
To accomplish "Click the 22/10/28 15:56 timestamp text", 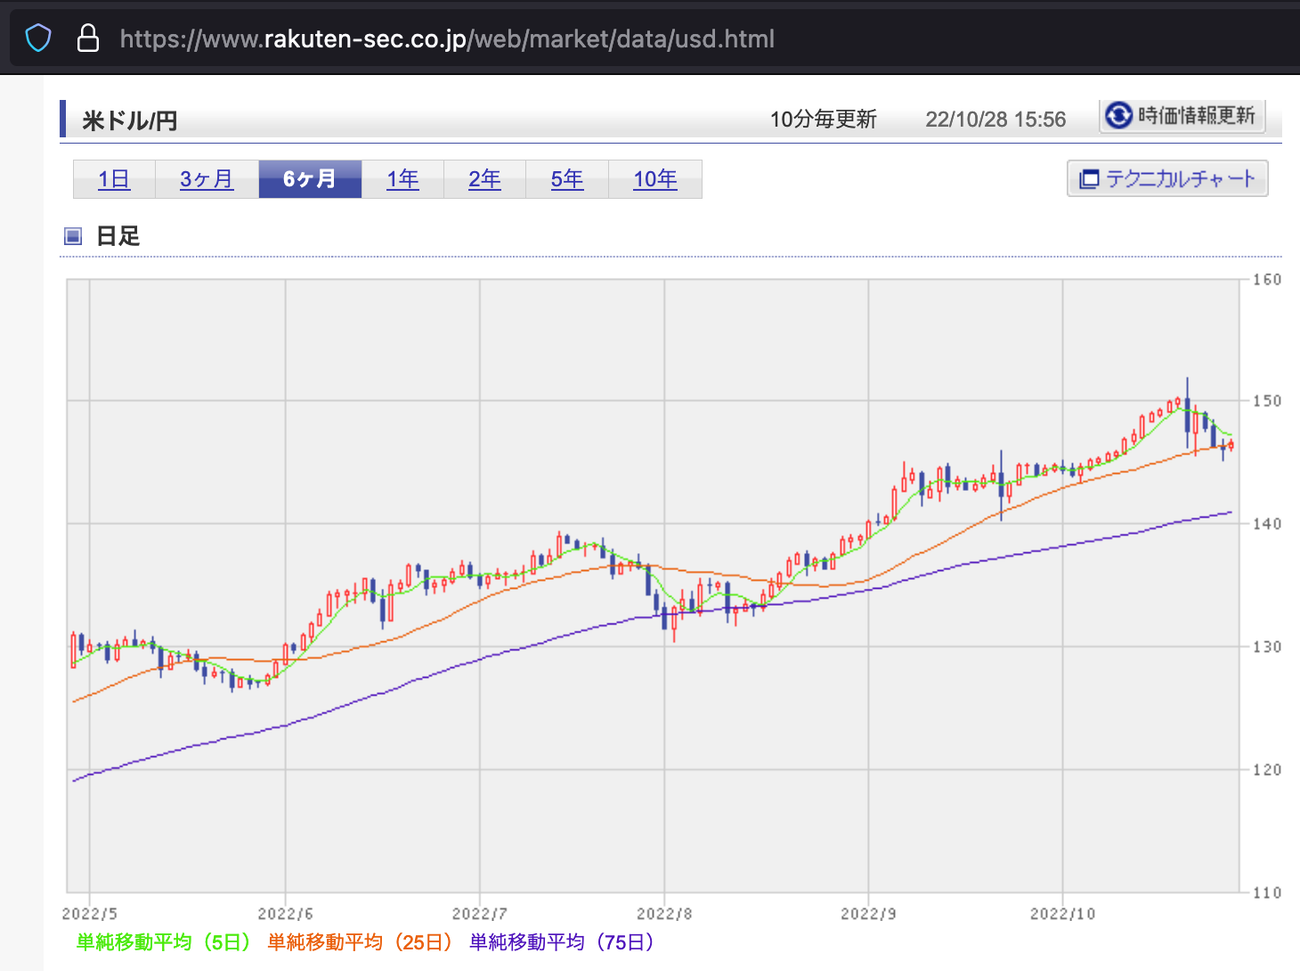I will point(995,118).
